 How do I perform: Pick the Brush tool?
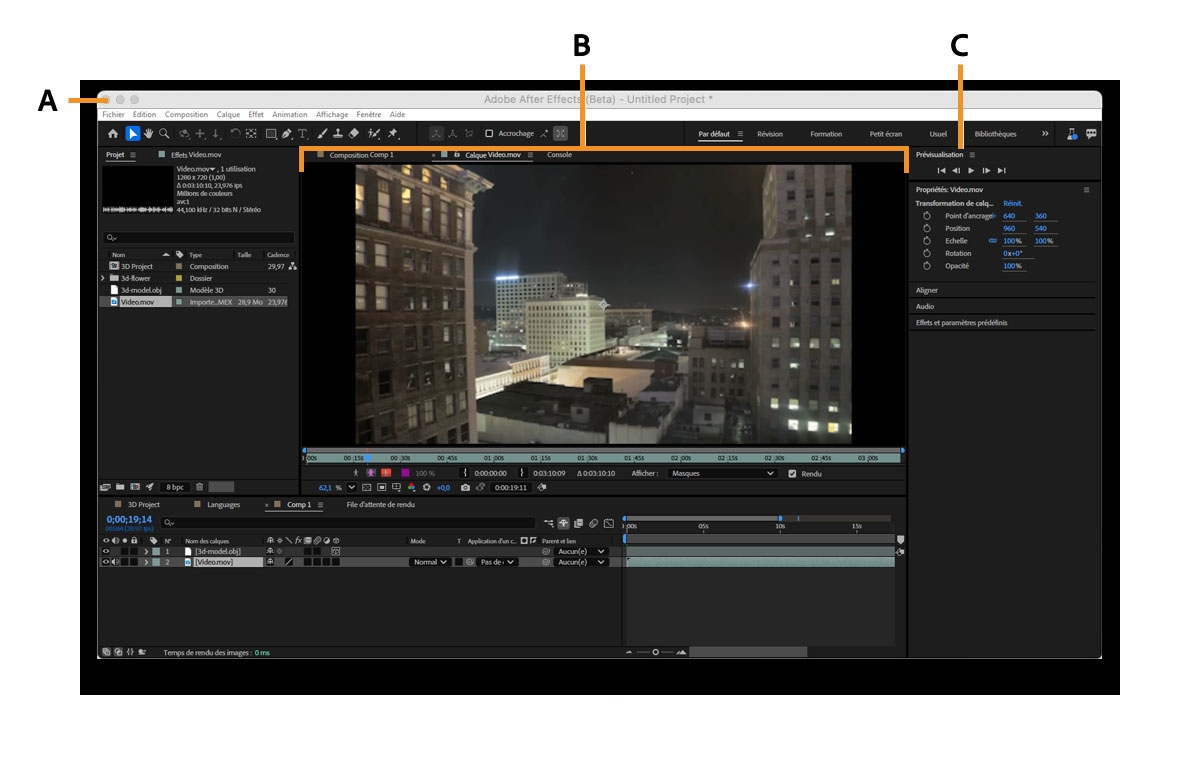[322, 133]
